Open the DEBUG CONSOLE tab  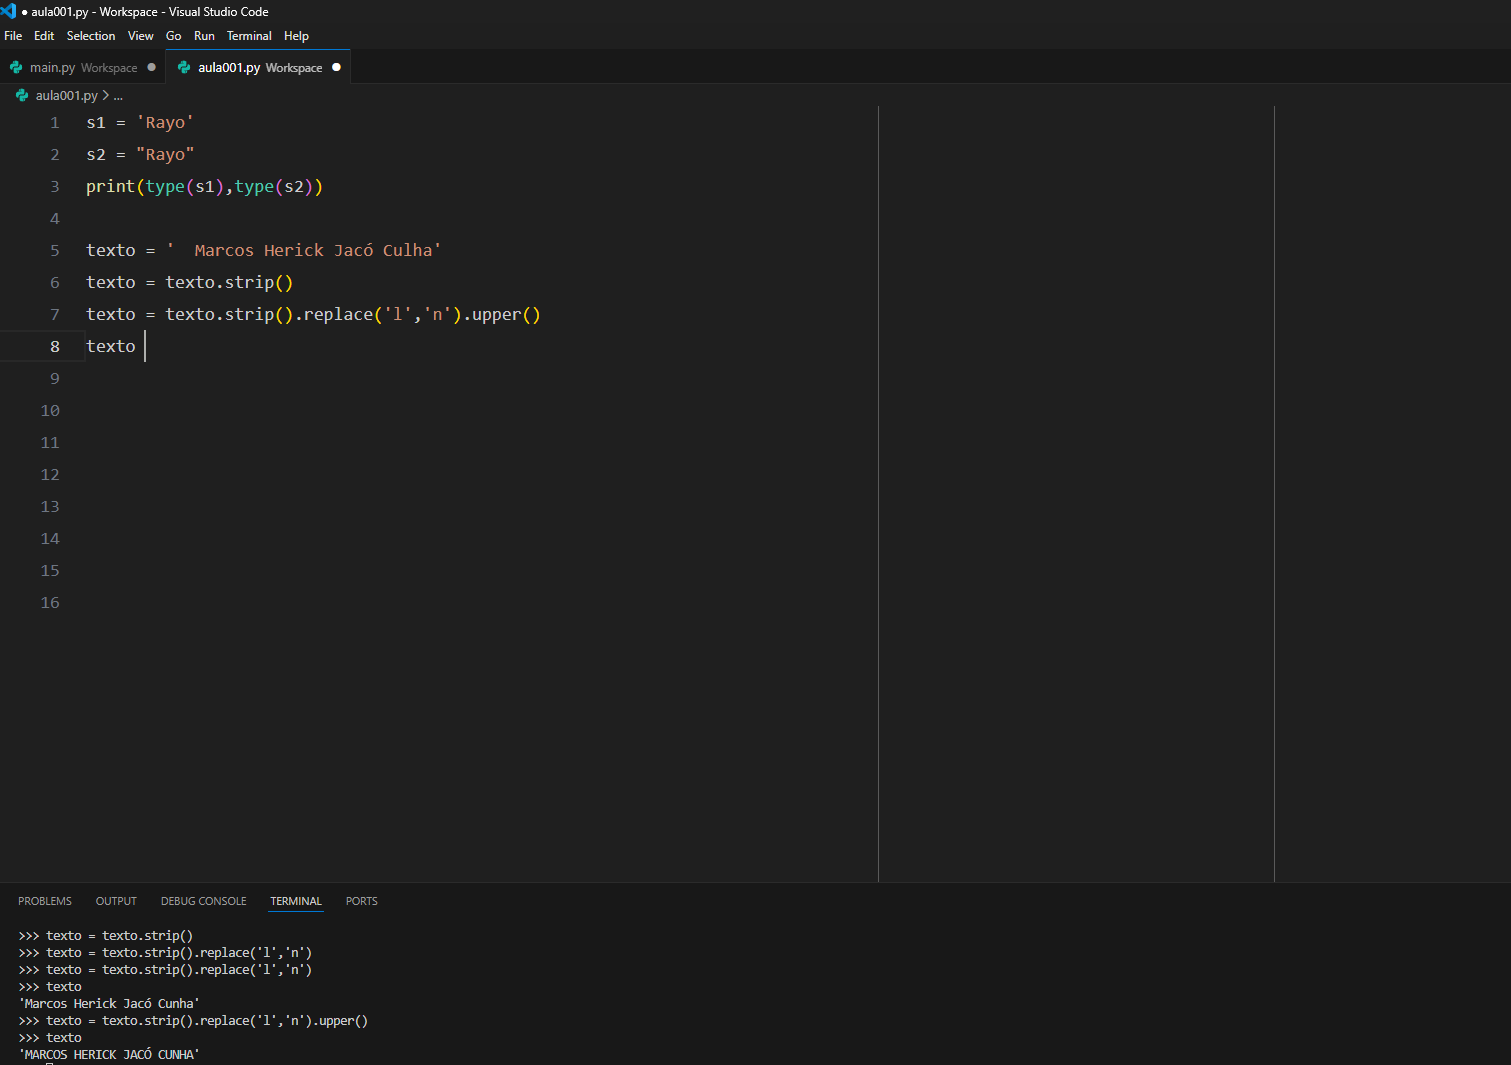coord(203,901)
